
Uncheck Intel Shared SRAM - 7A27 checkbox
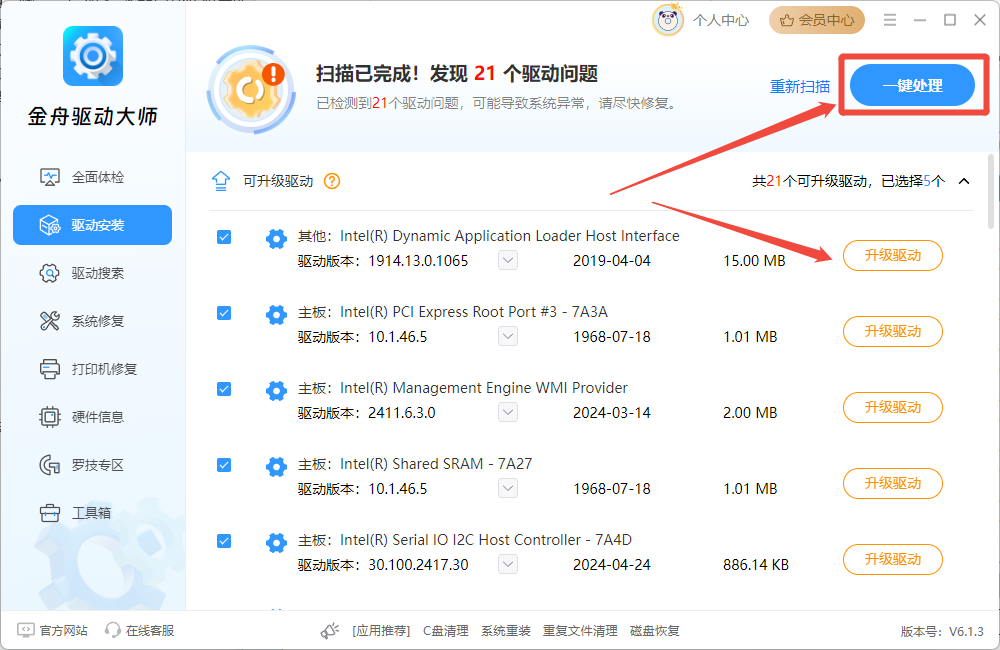tap(224, 465)
